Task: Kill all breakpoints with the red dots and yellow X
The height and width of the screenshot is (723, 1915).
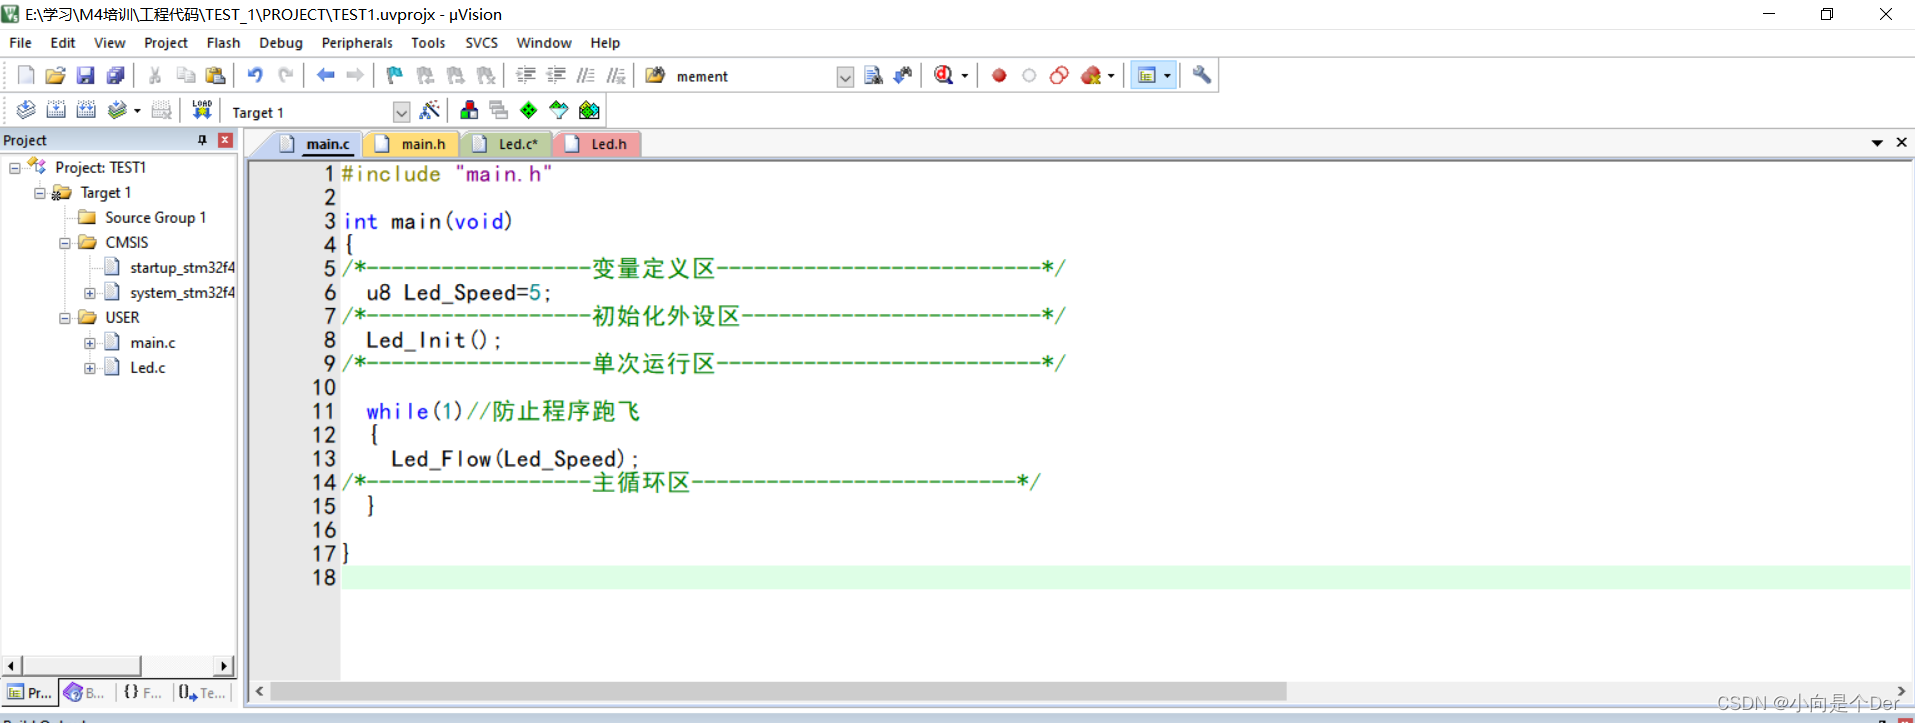Action: pos(1091,75)
